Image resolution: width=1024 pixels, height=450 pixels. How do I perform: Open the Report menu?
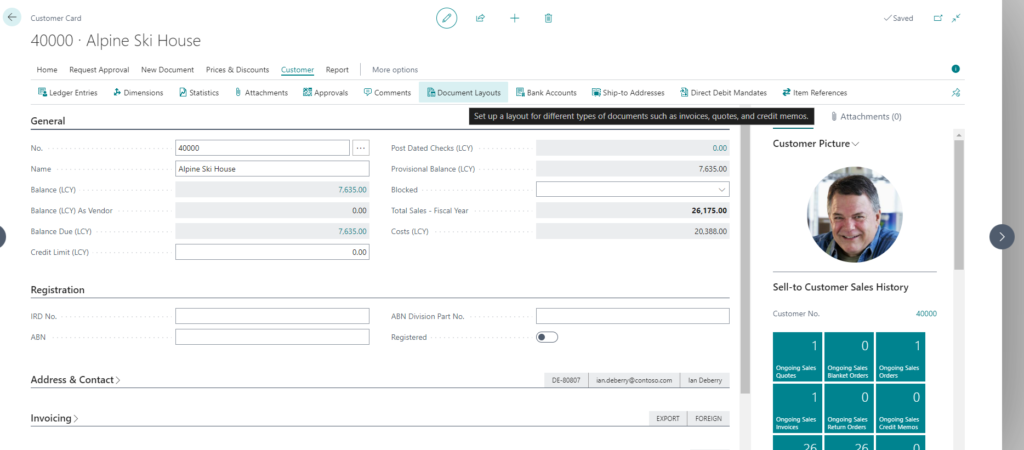(x=337, y=69)
